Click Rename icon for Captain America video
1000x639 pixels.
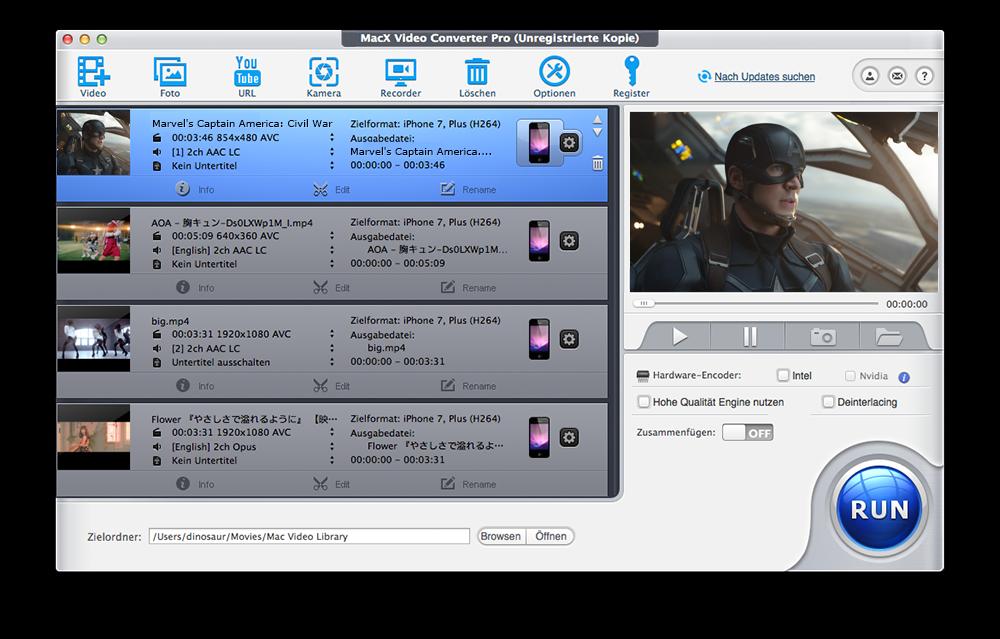[448, 189]
